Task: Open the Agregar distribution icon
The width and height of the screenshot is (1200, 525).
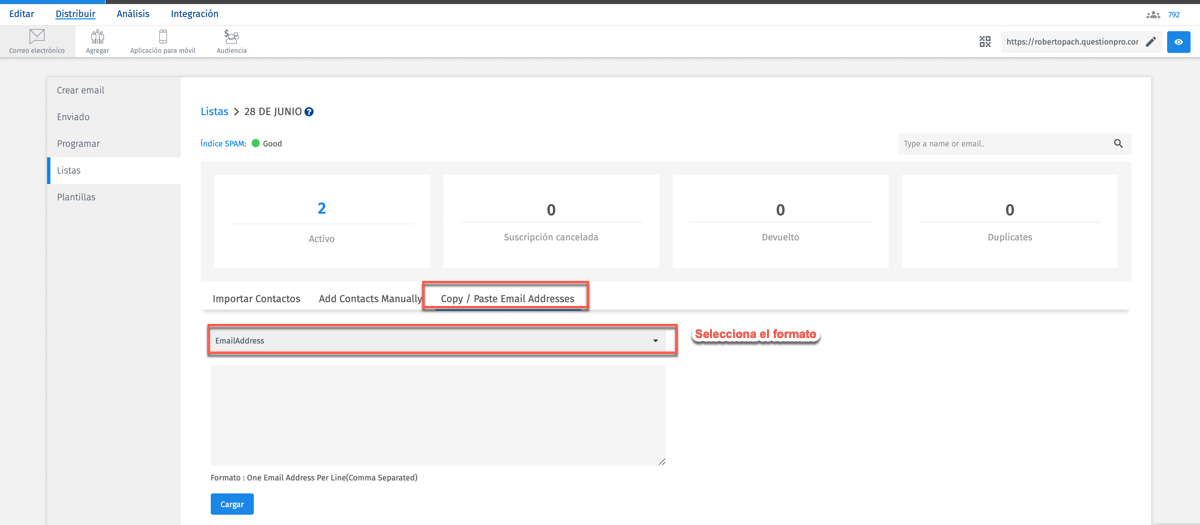Action: pos(97,36)
